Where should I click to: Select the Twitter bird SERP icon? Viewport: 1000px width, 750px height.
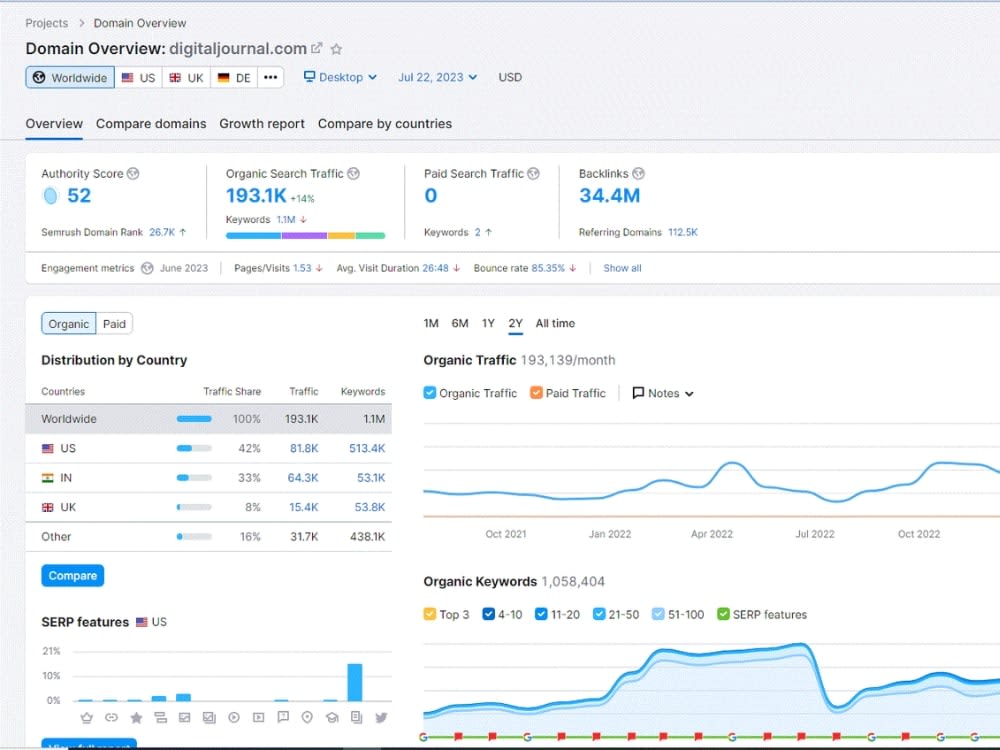pos(381,717)
